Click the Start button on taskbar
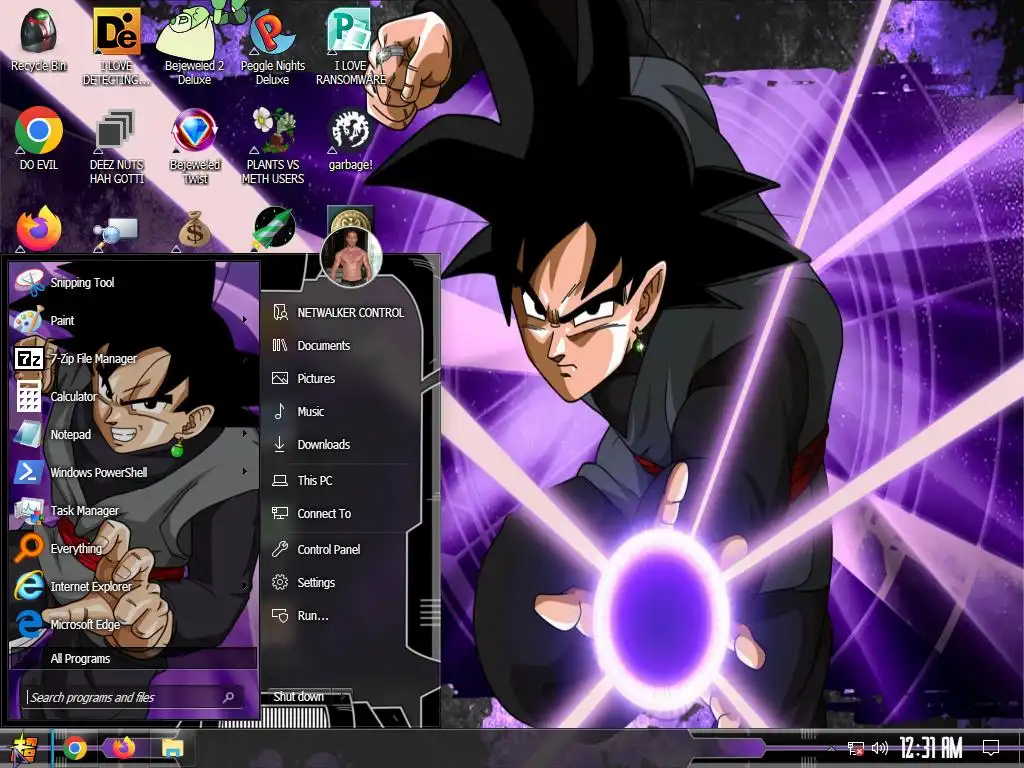This screenshot has height=768, width=1024. click(25, 748)
